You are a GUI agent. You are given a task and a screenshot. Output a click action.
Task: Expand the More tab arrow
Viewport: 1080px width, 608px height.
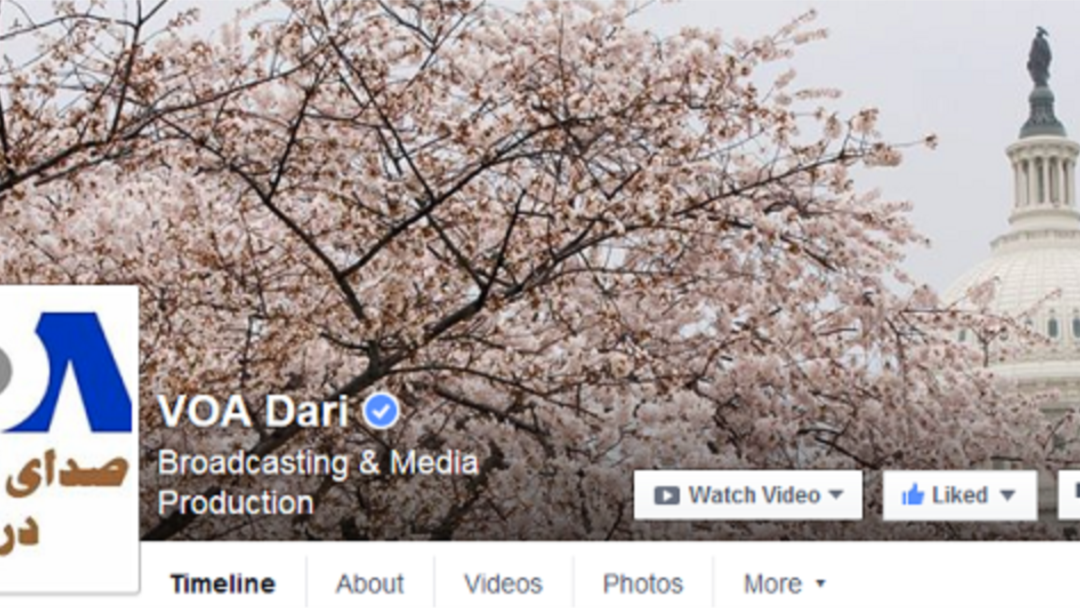(820, 584)
